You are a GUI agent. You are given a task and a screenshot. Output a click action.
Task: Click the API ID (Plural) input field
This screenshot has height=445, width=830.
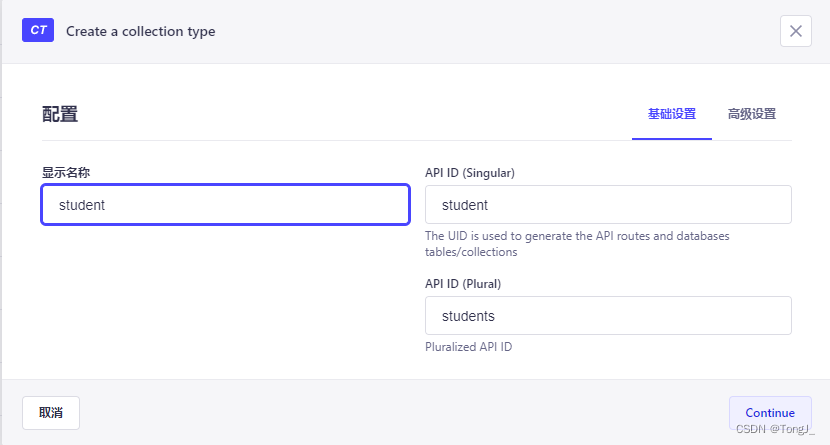tap(608, 316)
